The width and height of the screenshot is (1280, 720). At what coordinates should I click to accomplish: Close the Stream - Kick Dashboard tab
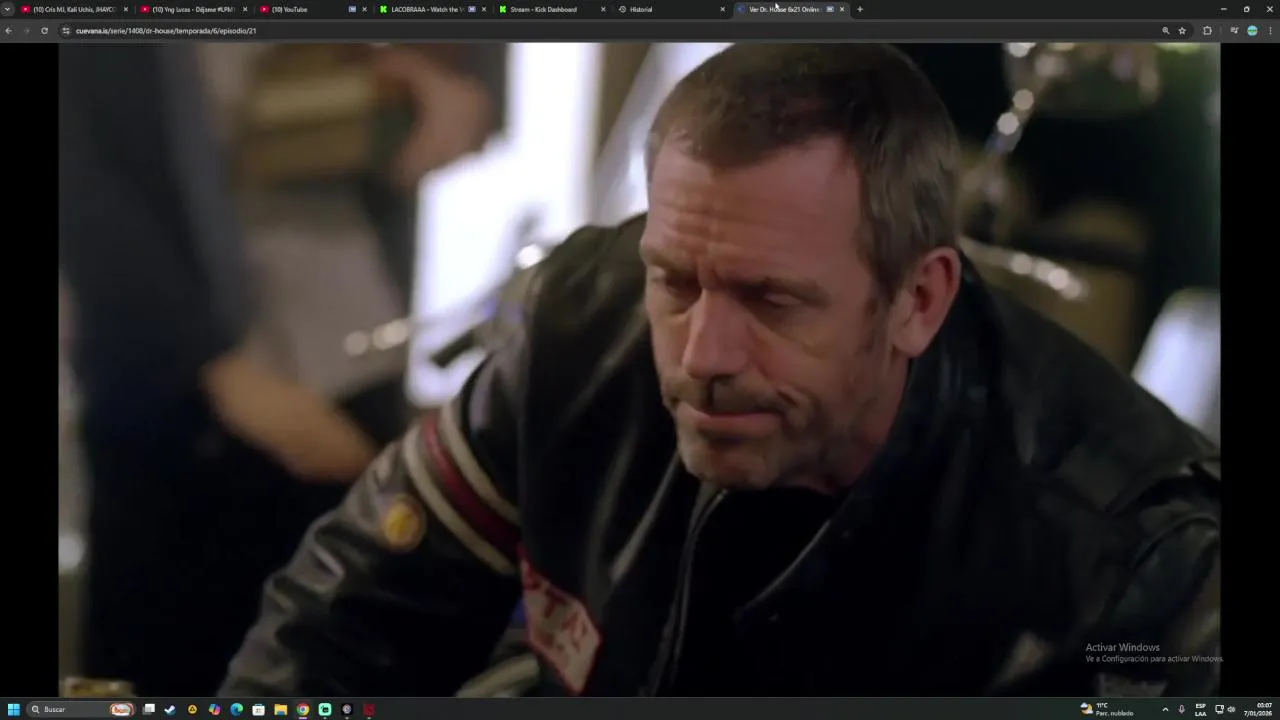[603, 9]
